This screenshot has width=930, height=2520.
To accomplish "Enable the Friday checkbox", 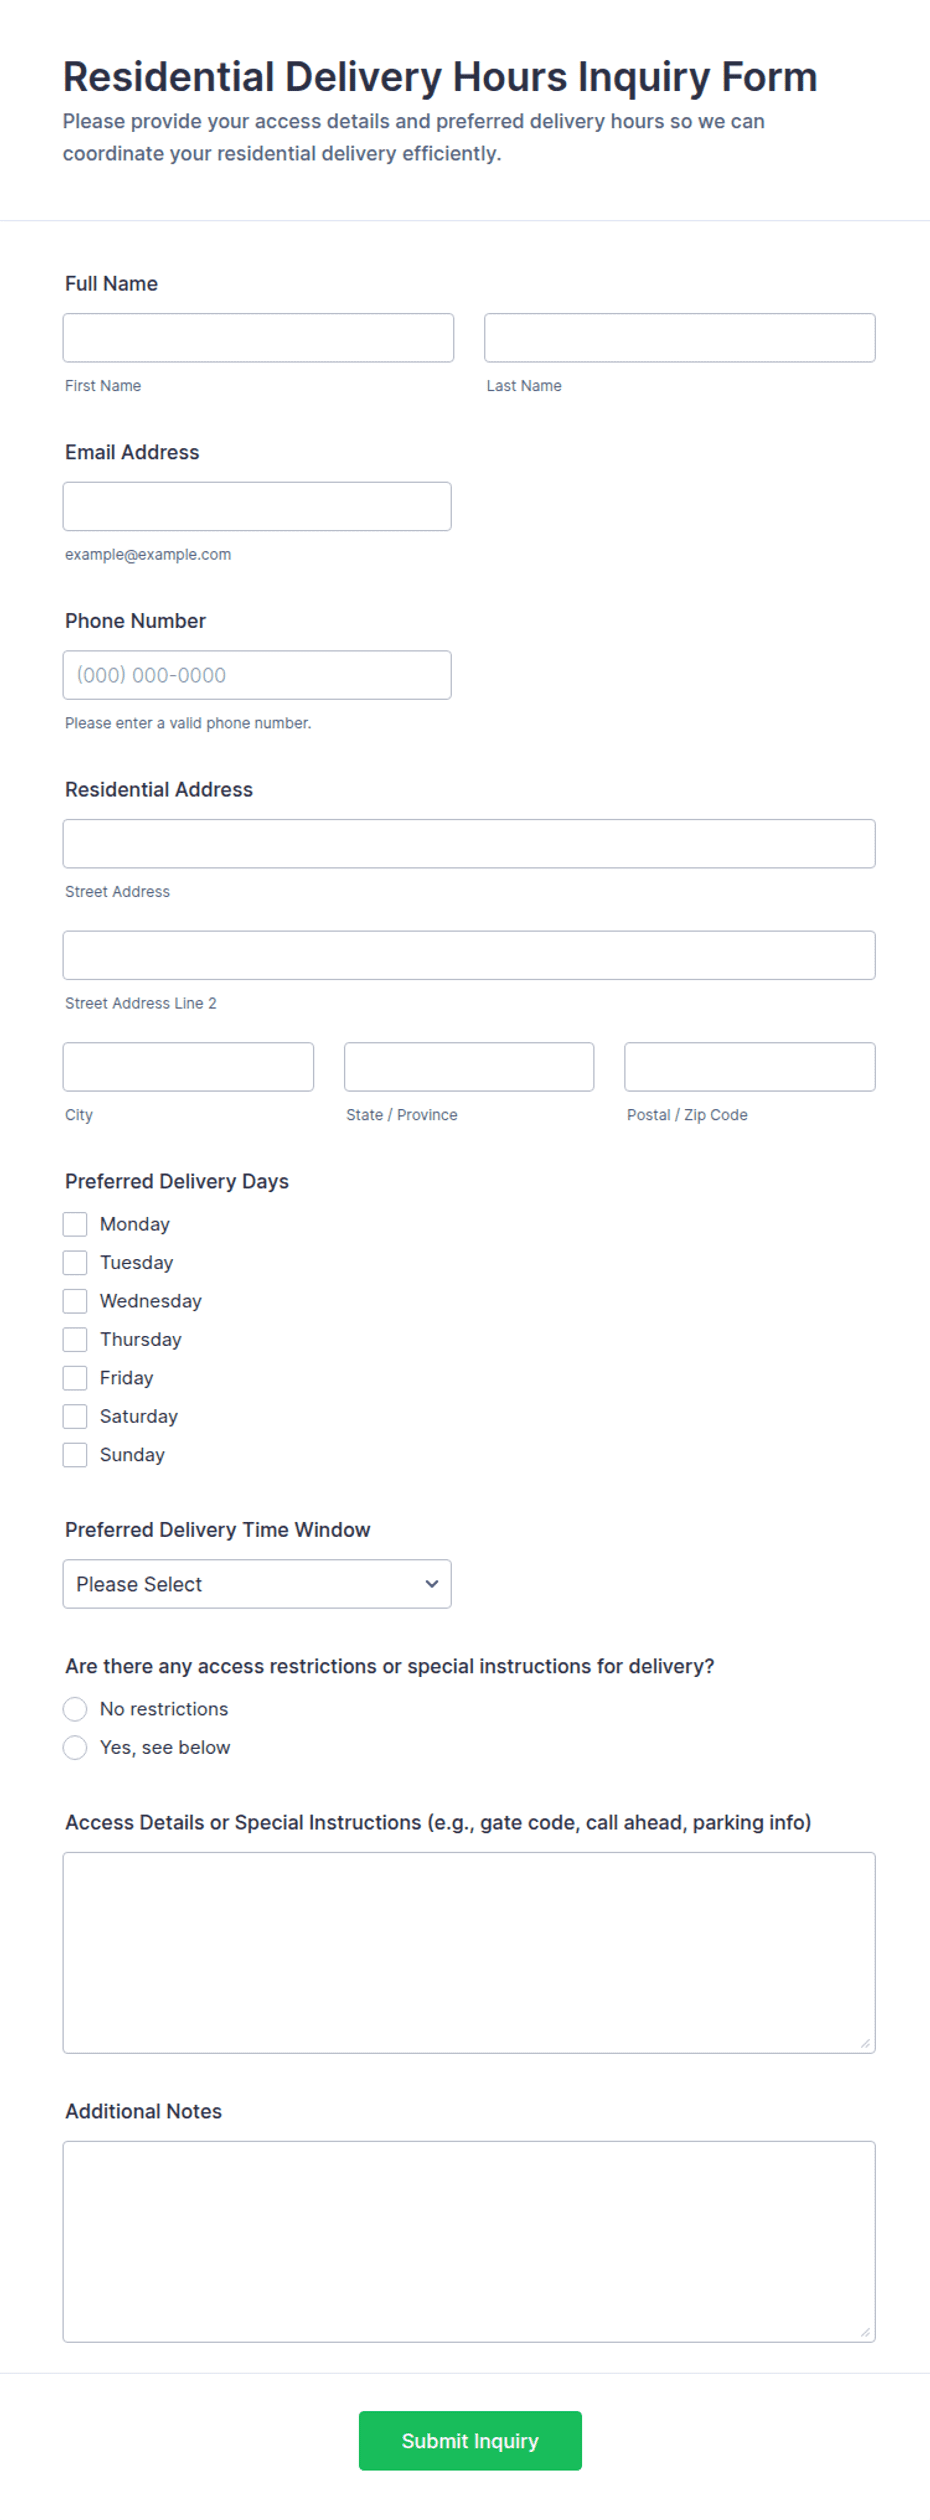I will pos(75,1378).
